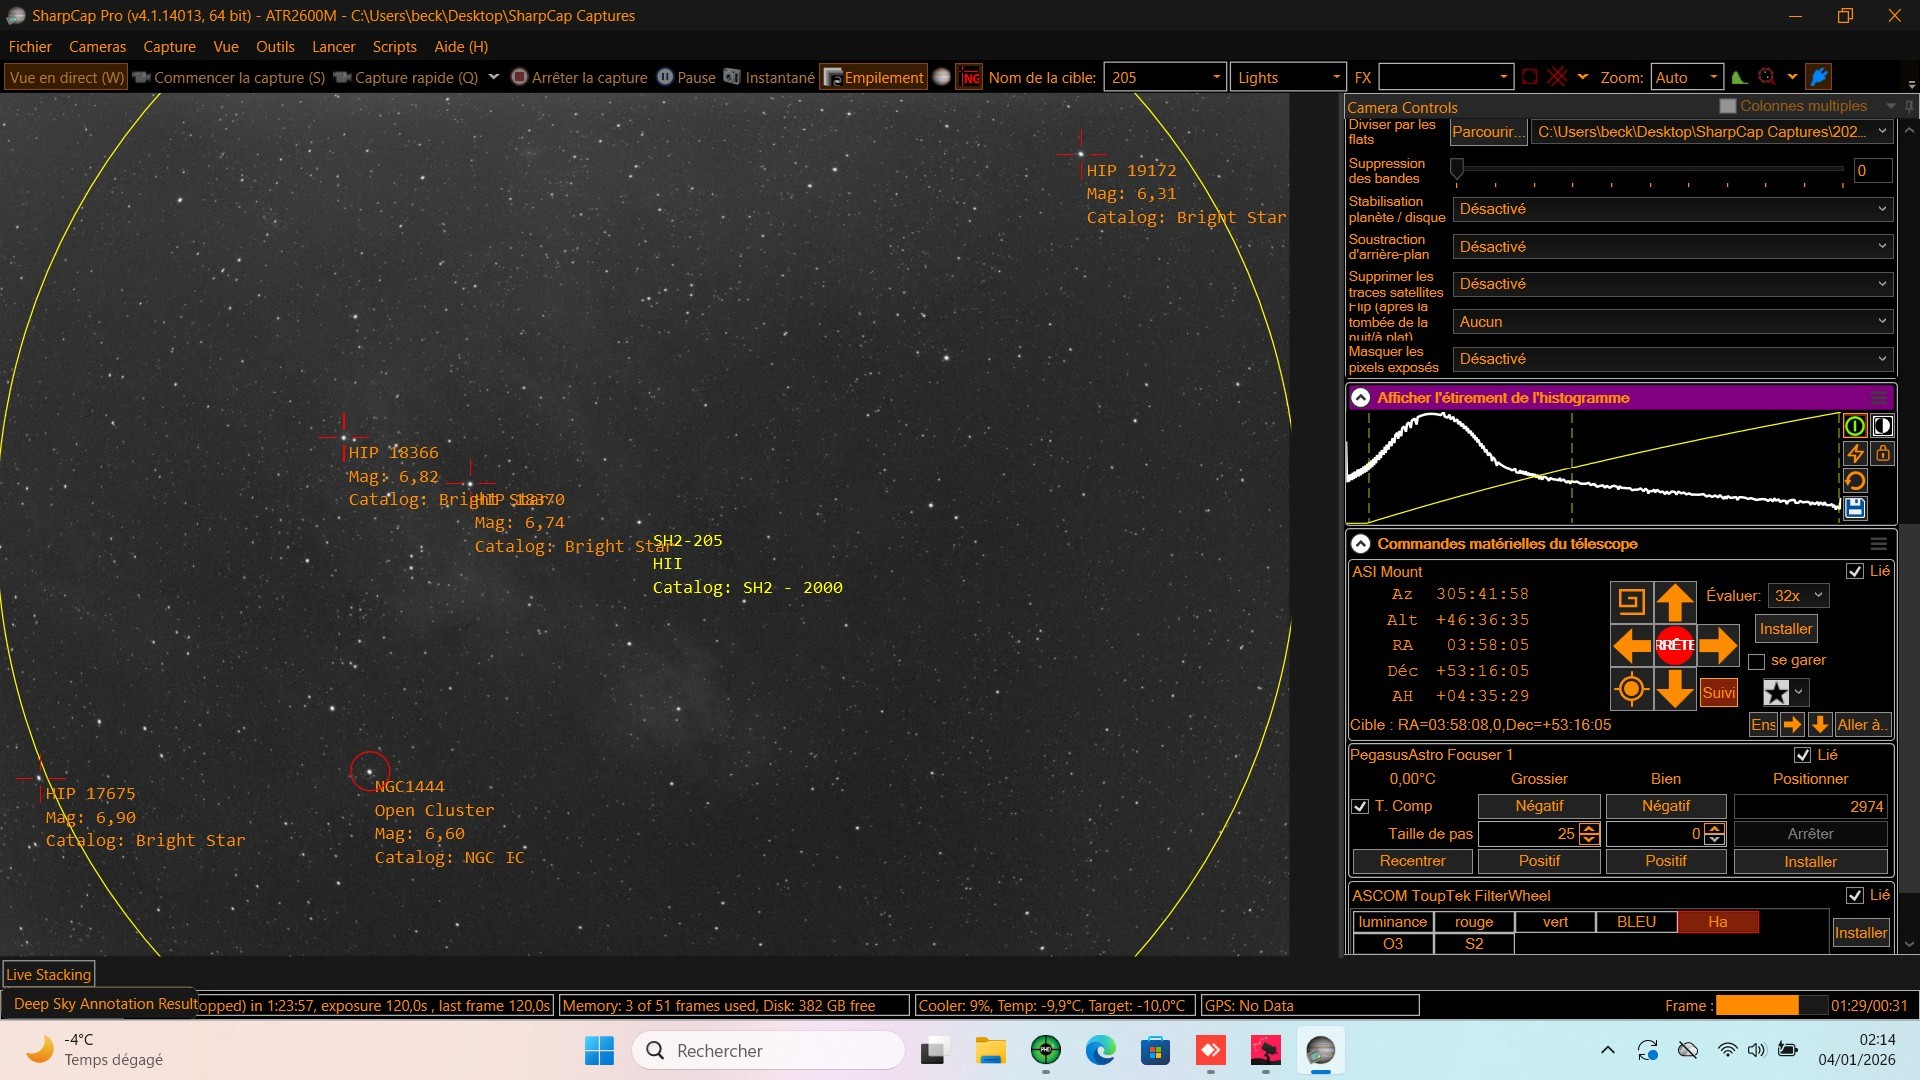The image size is (1920, 1080).
Task: Click the Aller à.. goto button
Action: pos(1861,725)
